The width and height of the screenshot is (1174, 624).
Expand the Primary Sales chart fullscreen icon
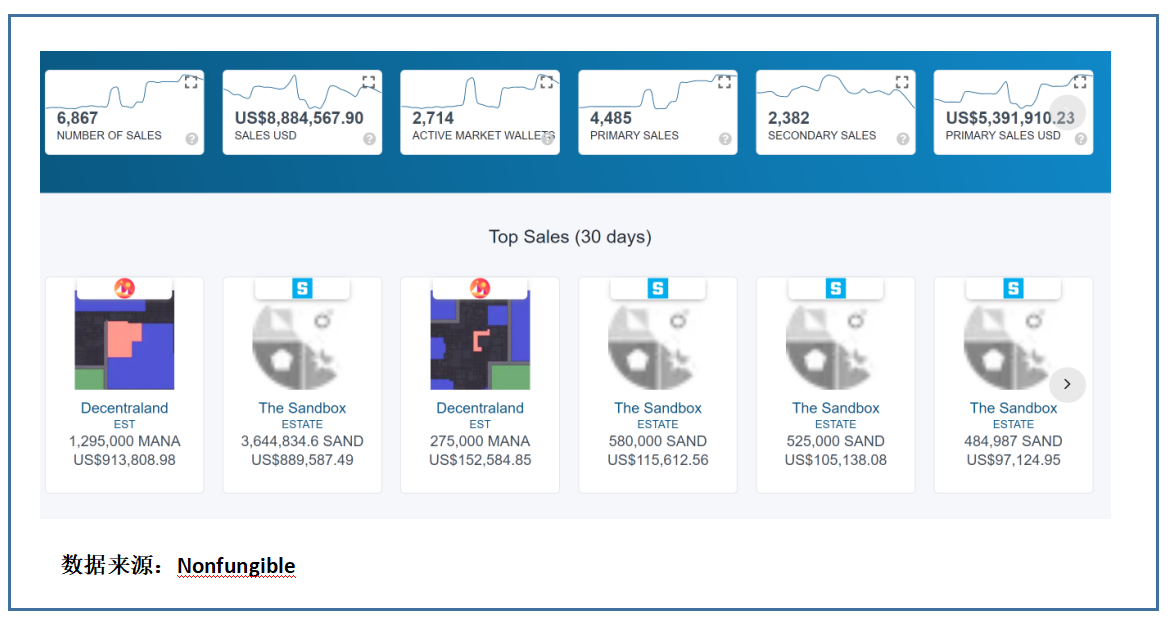tap(724, 82)
